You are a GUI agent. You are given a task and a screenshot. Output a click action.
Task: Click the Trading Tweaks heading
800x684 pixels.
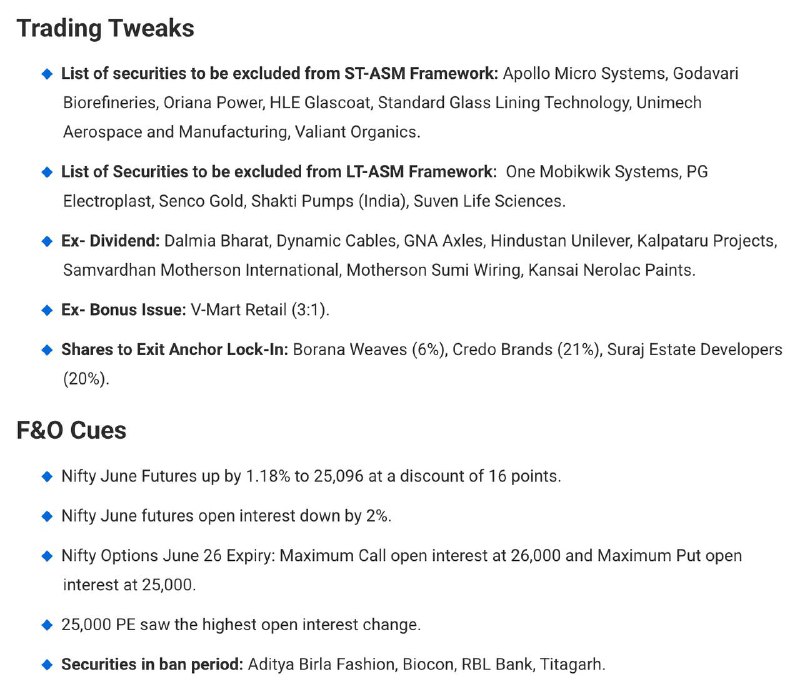[105, 28]
